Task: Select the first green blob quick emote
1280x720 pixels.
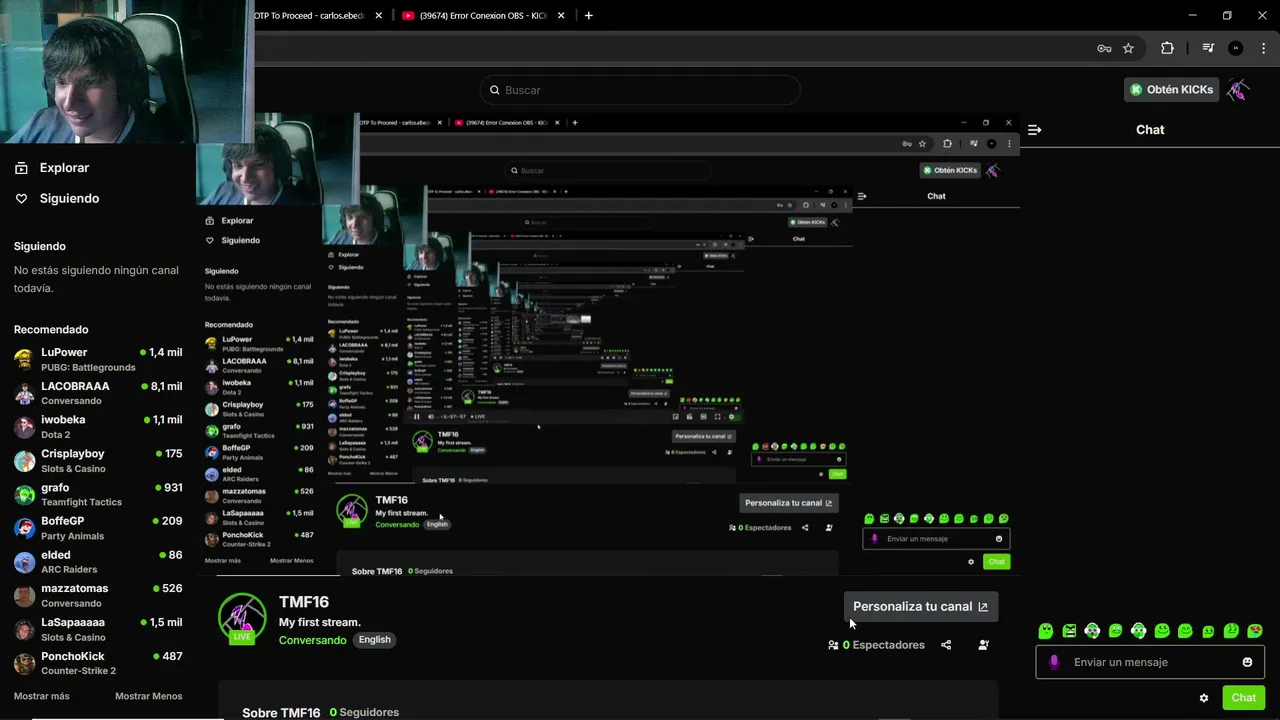Action: [1046, 631]
